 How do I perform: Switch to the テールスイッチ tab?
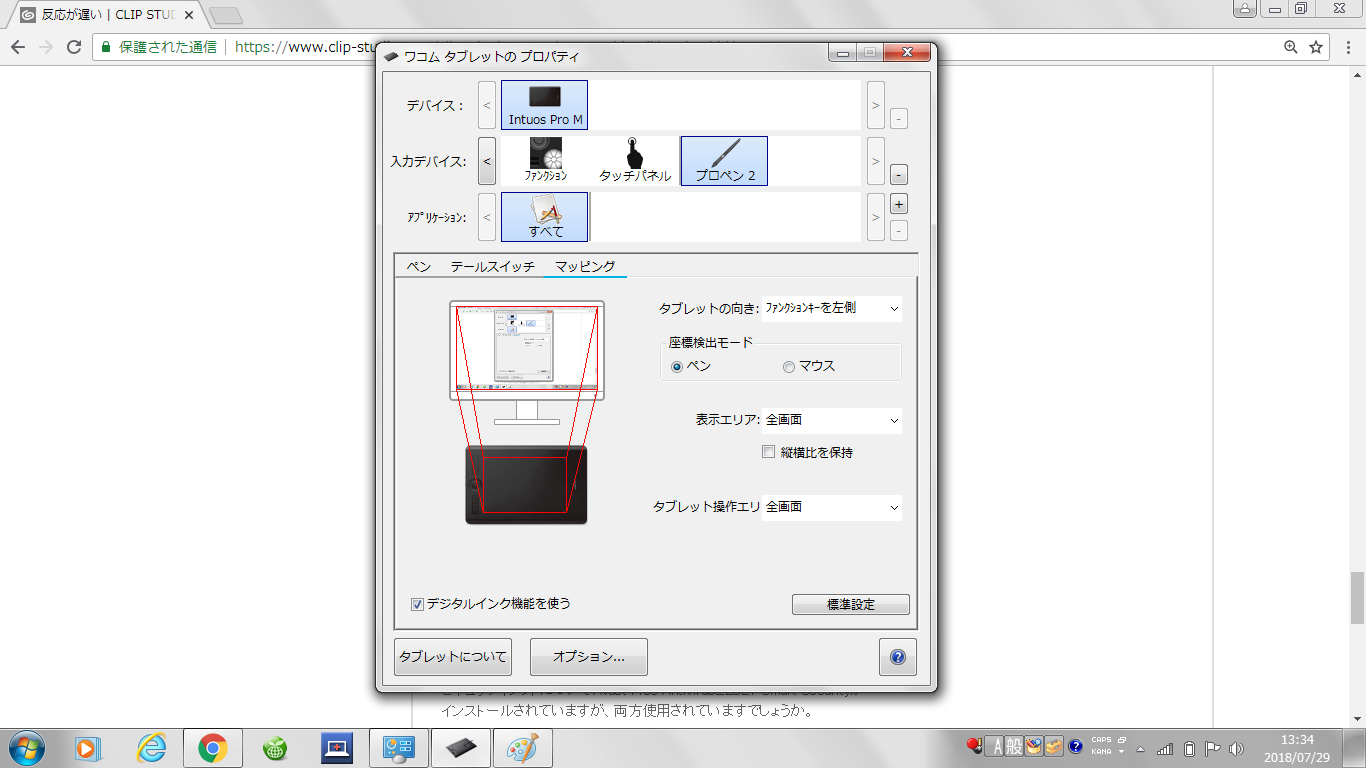coord(493,267)
